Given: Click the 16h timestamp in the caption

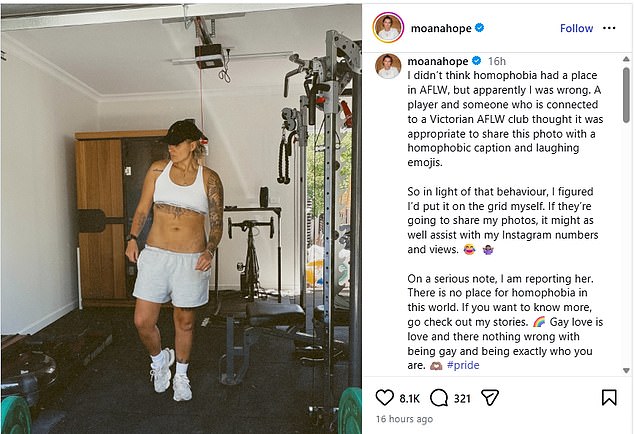Looking at the screenshot, I should [x=496, y=61].
